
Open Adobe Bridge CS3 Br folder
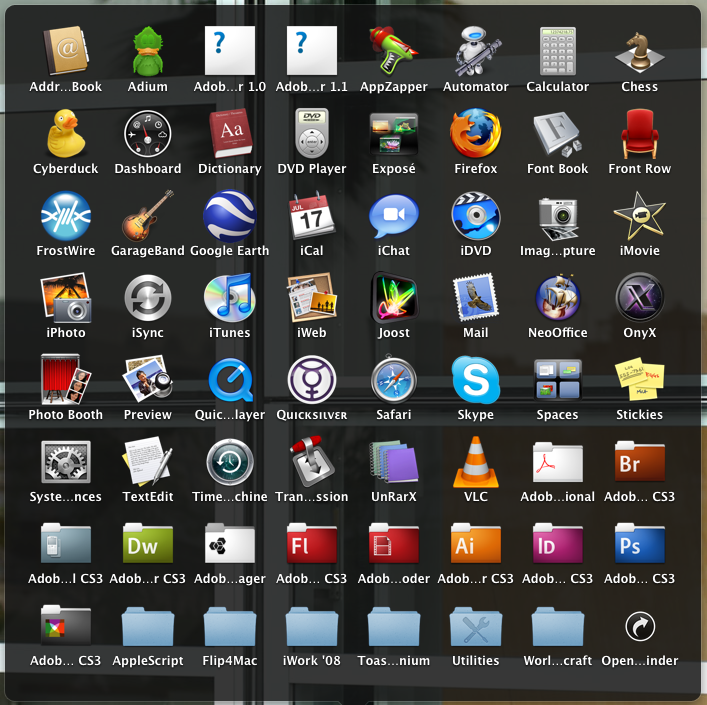(x=640, y=462)
